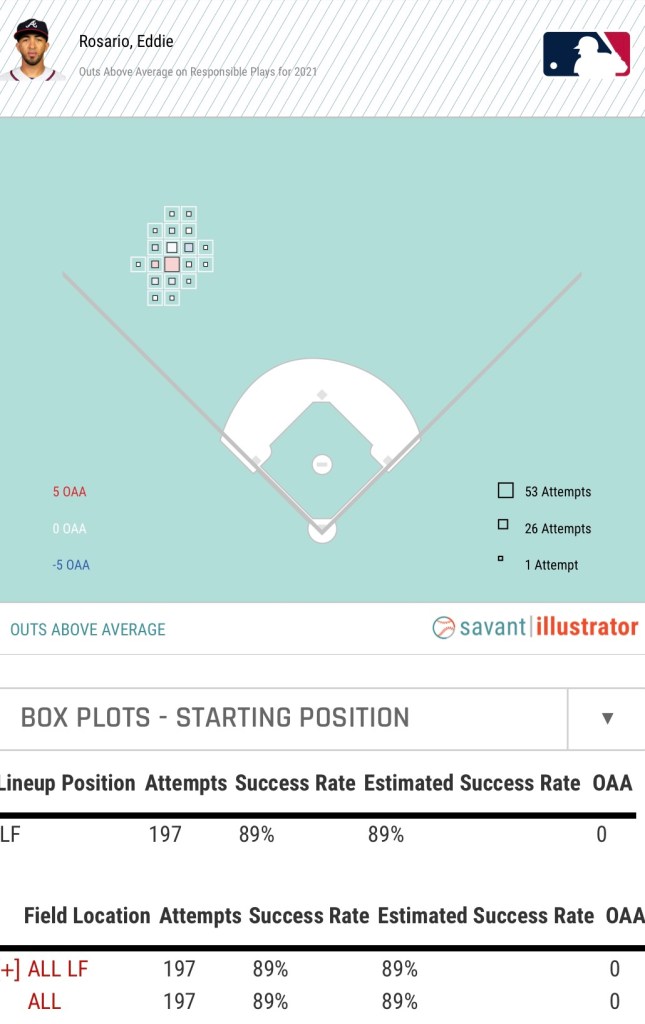This screenshot has height=1024, width=645.
Task: Select the LF row in the Lineup Position table
Action: (x=10, y=834)
